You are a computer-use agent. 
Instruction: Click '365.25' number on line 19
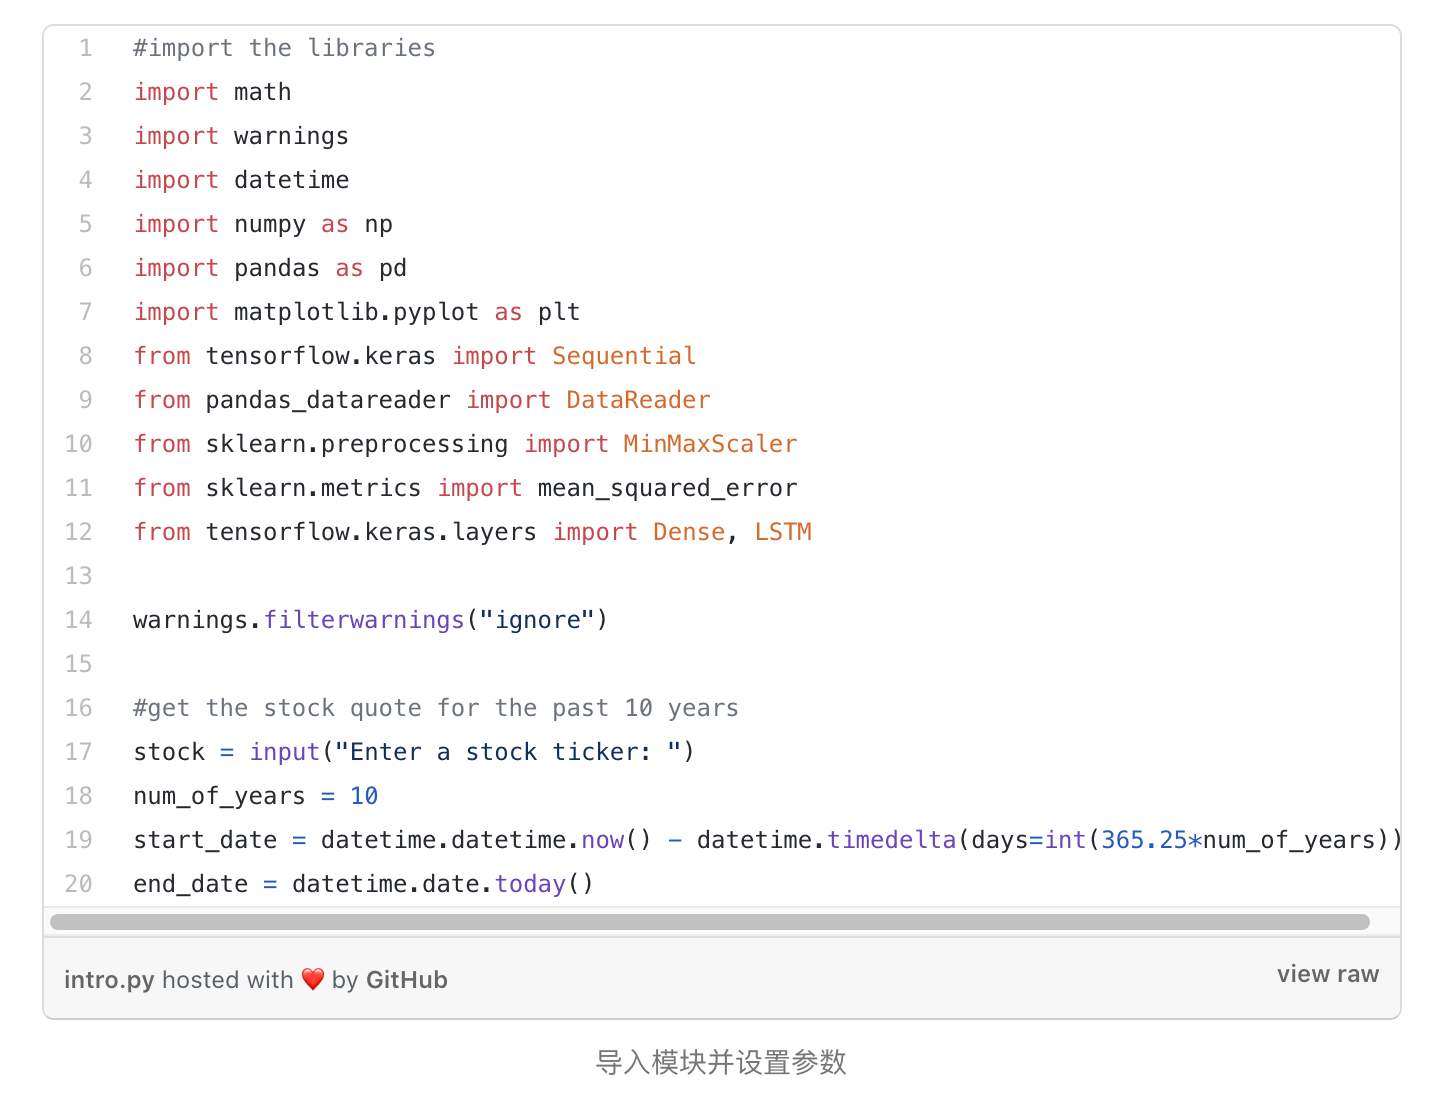pyautogui.click(x=1144, y=840)
